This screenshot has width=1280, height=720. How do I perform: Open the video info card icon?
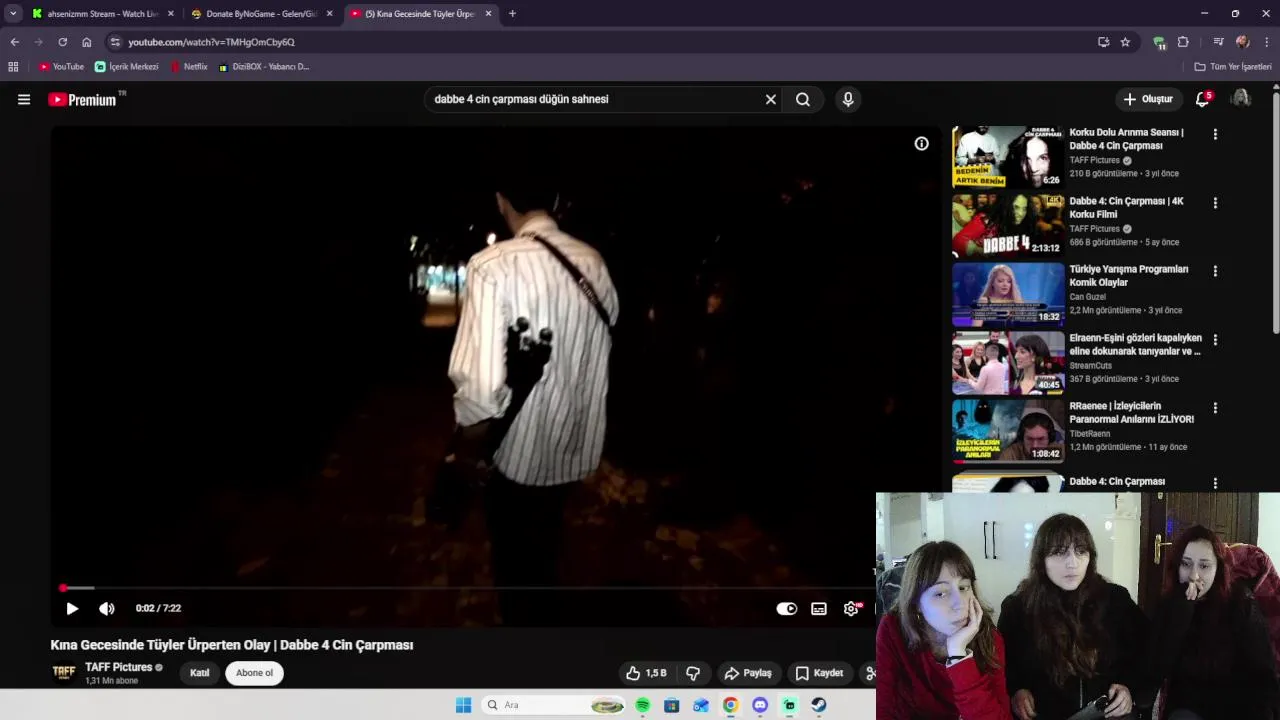921,144
